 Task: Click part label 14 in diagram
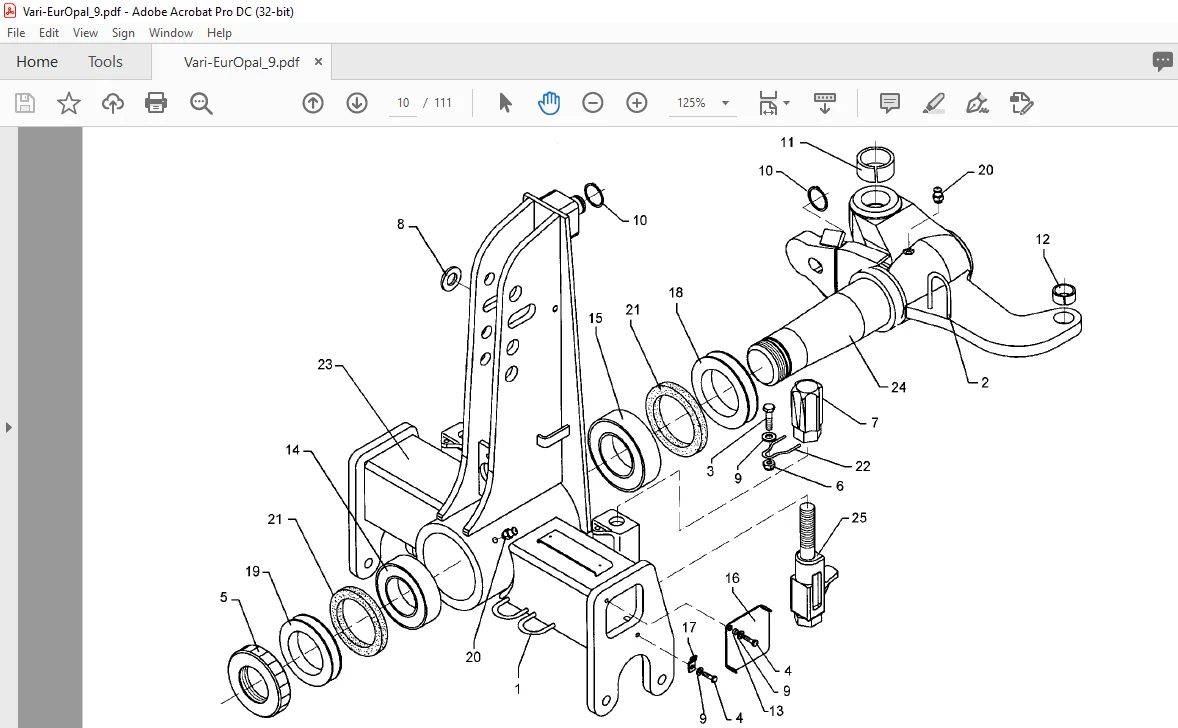292,450
